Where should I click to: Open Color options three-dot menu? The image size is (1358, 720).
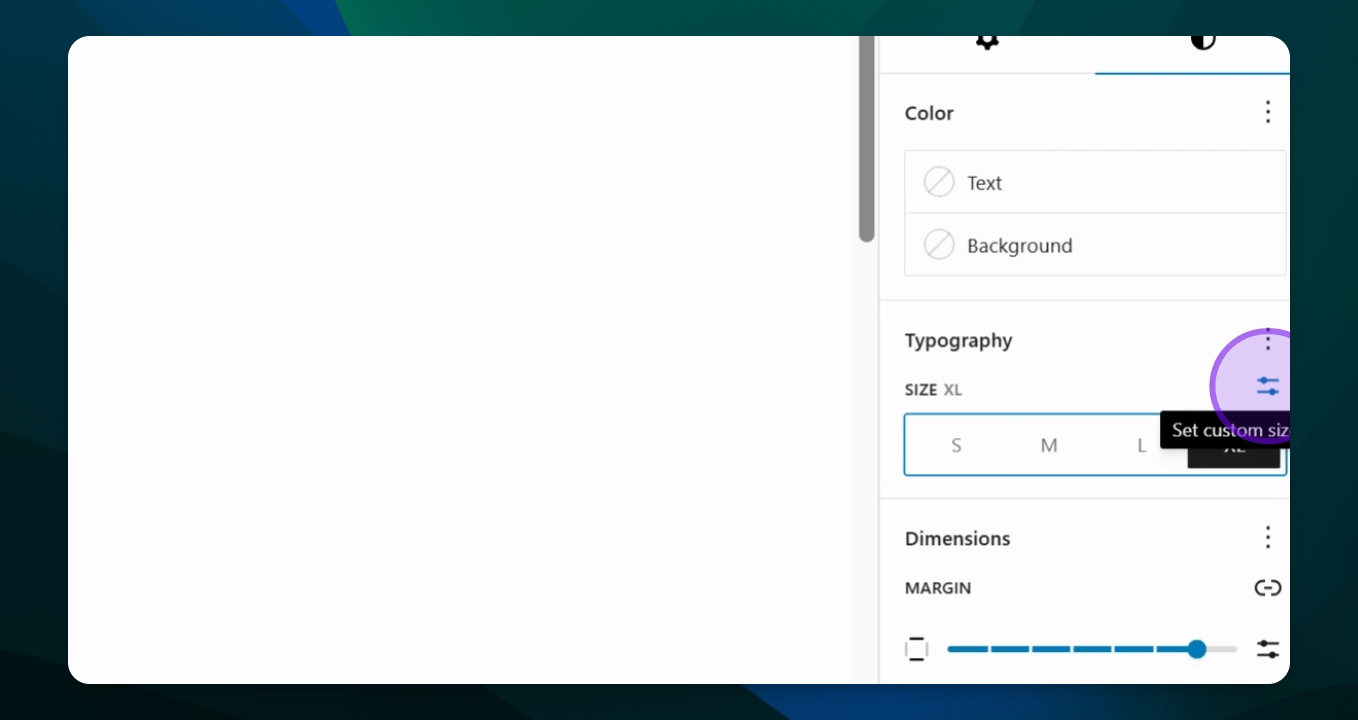[1268, 112]
